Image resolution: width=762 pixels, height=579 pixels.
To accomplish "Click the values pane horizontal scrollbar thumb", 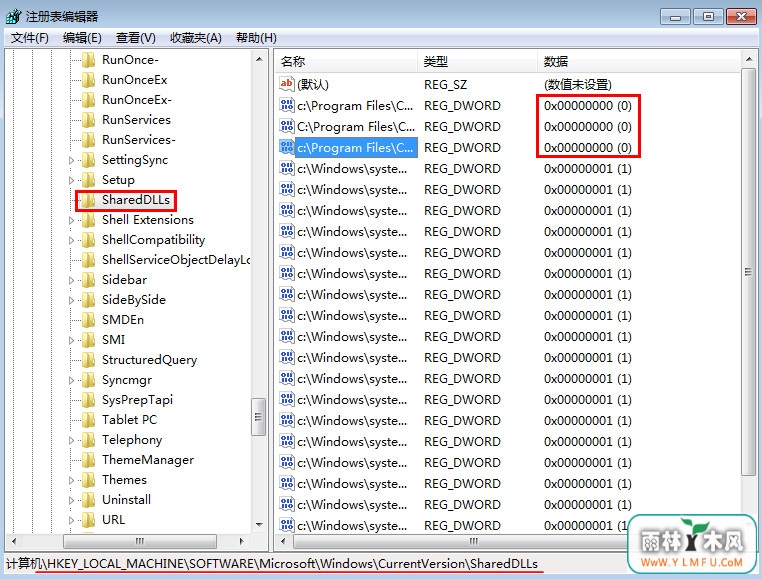I will tap(462, 541).
